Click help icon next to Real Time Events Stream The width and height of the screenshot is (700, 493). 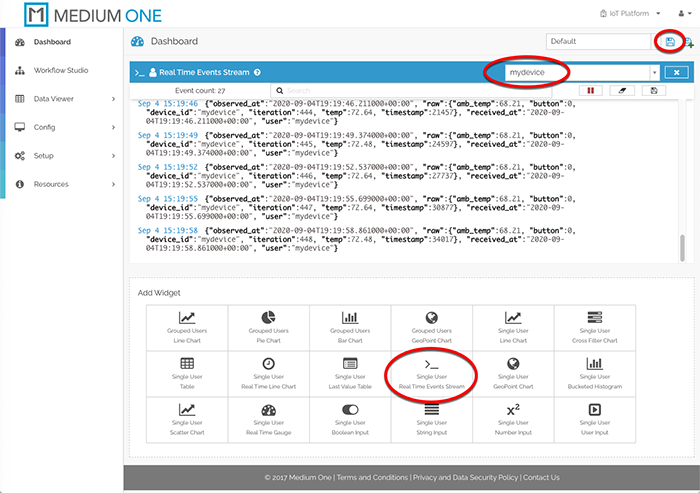tap(258, 73)
